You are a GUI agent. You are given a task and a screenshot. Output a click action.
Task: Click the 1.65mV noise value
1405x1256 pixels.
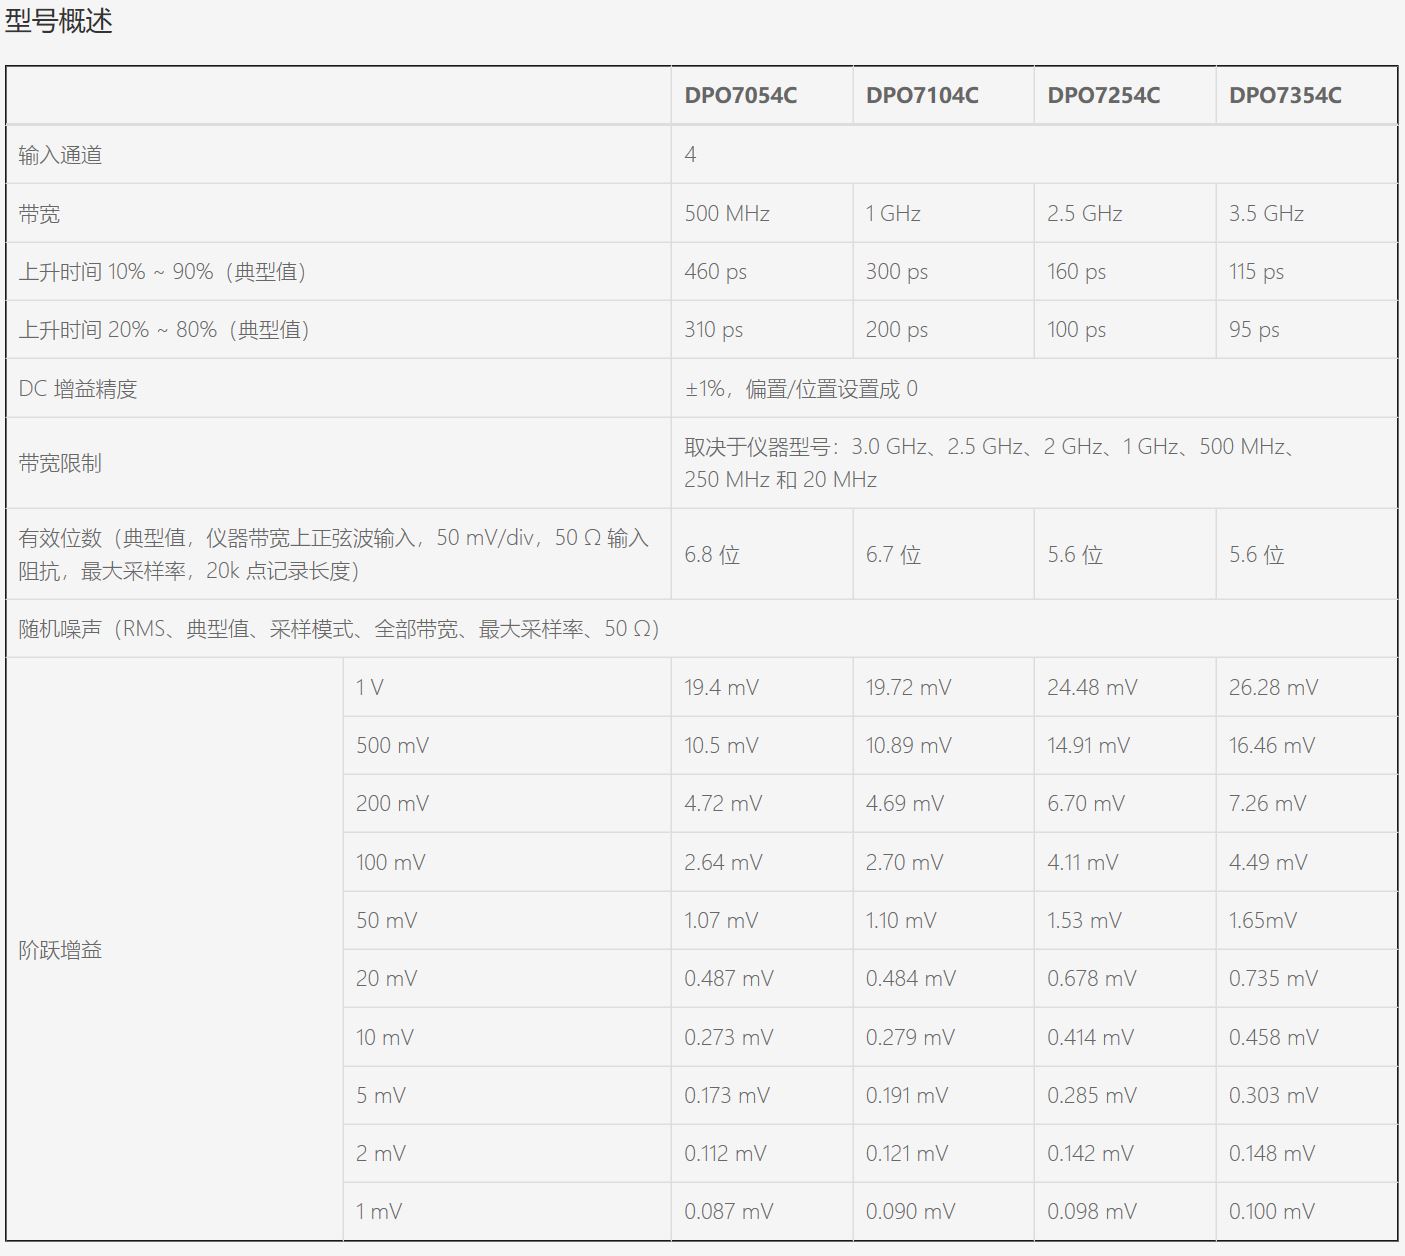(x=1262, y=921)
